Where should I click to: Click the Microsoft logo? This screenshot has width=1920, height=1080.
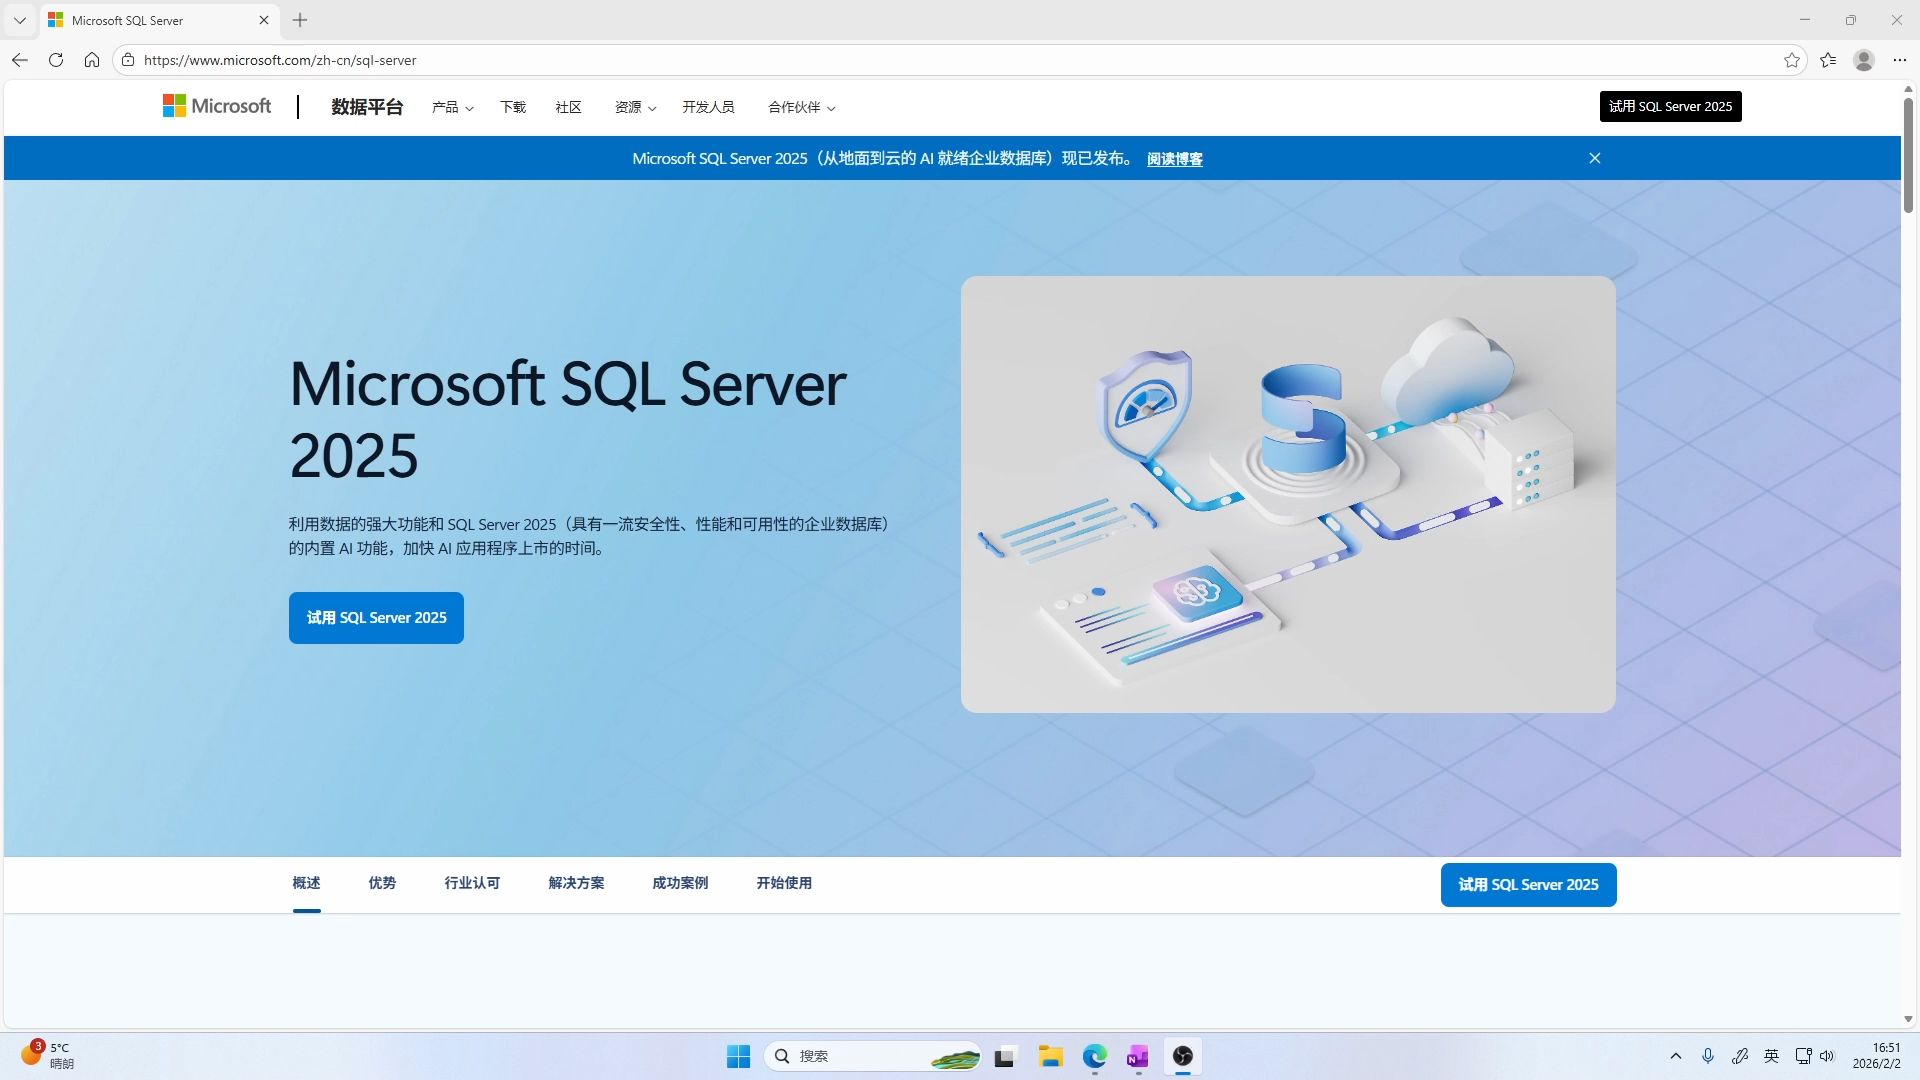(x=217, y=106)
